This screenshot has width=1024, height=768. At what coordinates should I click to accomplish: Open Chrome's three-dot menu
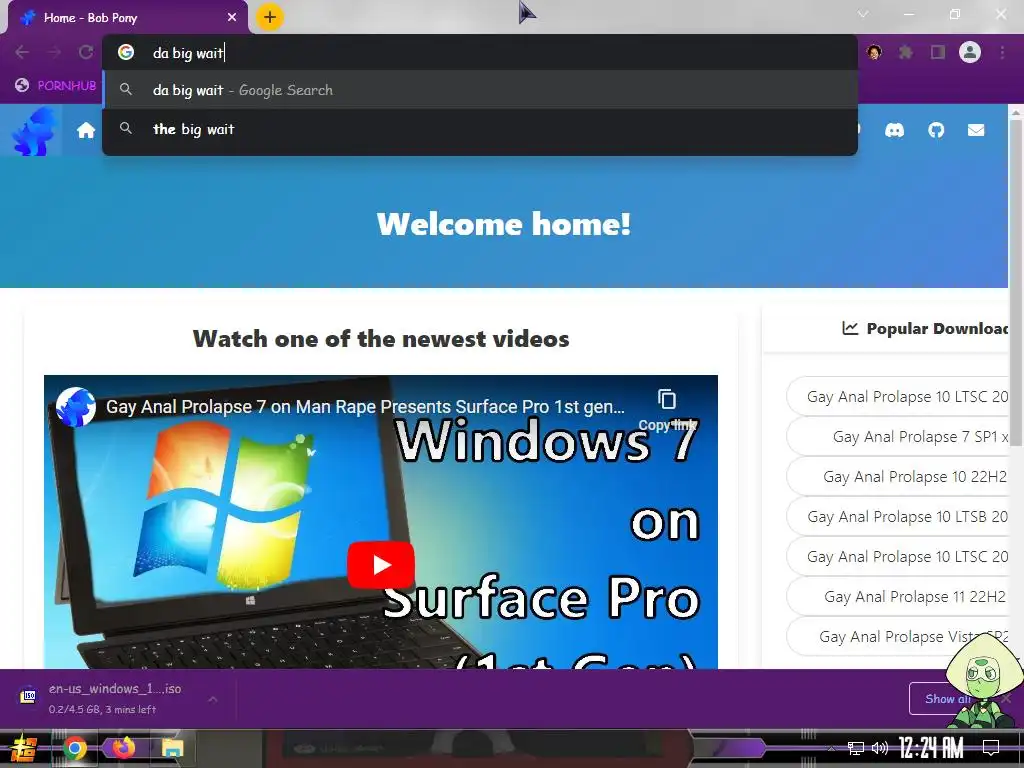(1002, 52)
